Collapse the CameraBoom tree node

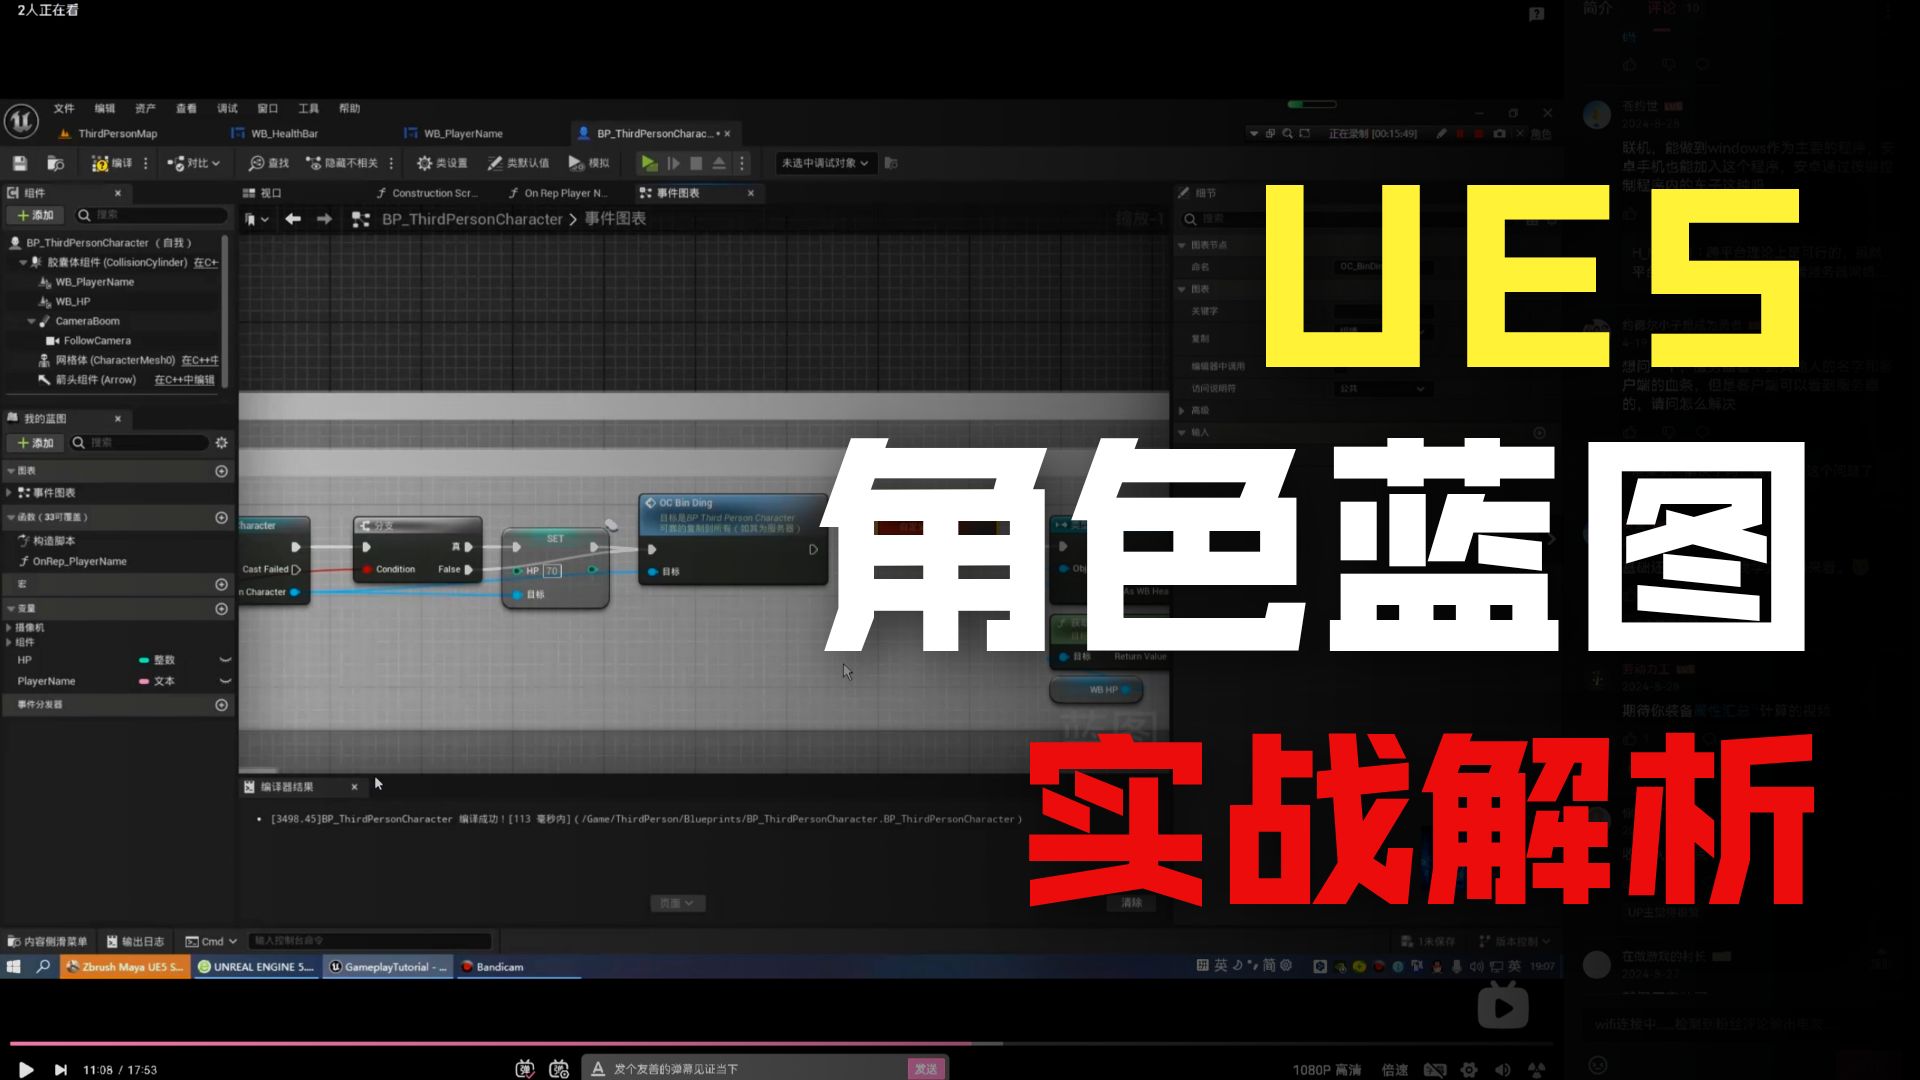click(31, 321)
